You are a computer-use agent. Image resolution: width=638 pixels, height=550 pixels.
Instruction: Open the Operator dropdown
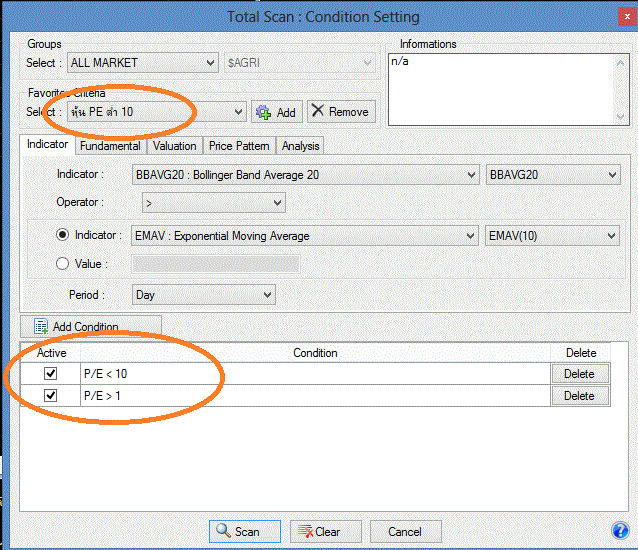coord(214,203)
